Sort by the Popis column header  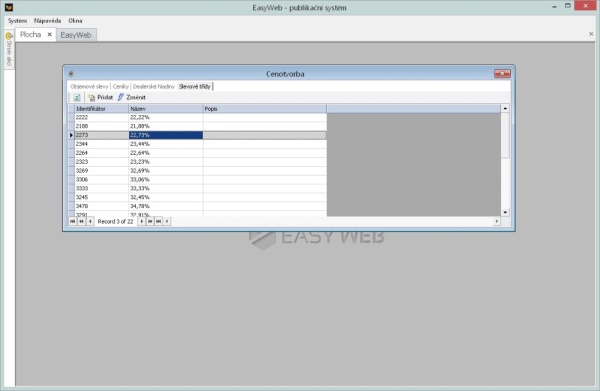click(x=265, y=109)
